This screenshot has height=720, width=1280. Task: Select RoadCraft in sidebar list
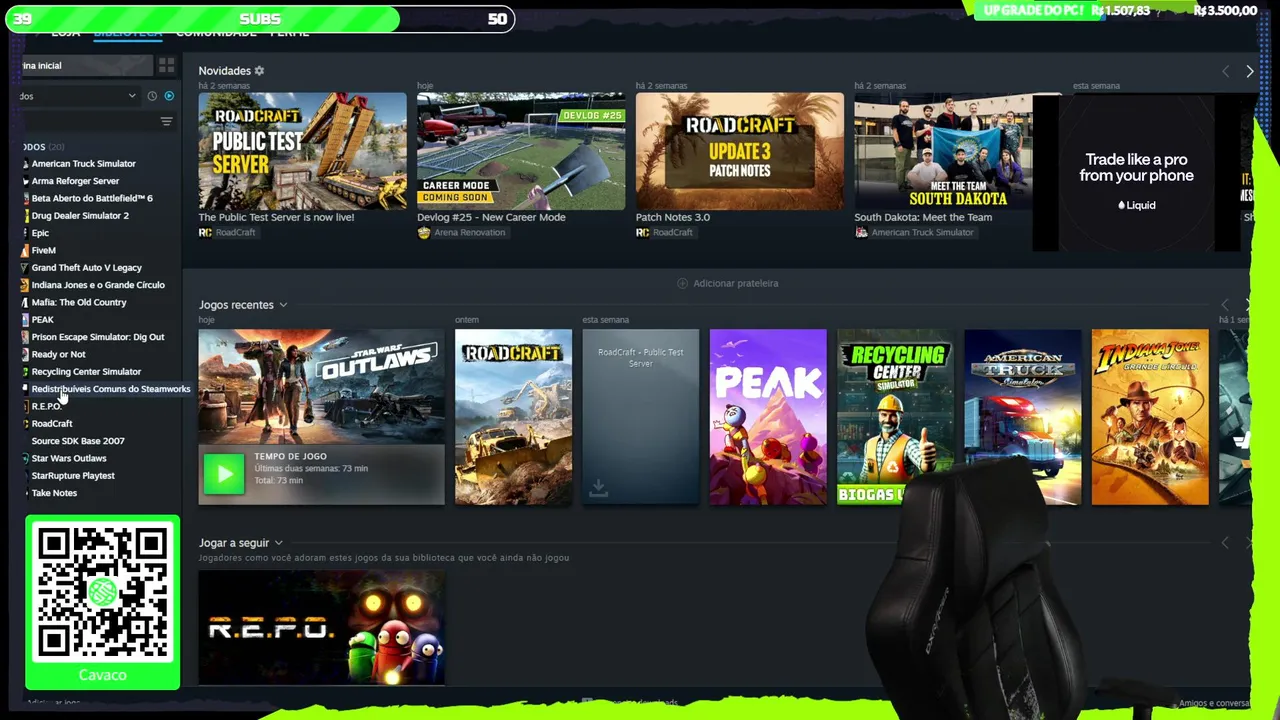tap(52, 424)
